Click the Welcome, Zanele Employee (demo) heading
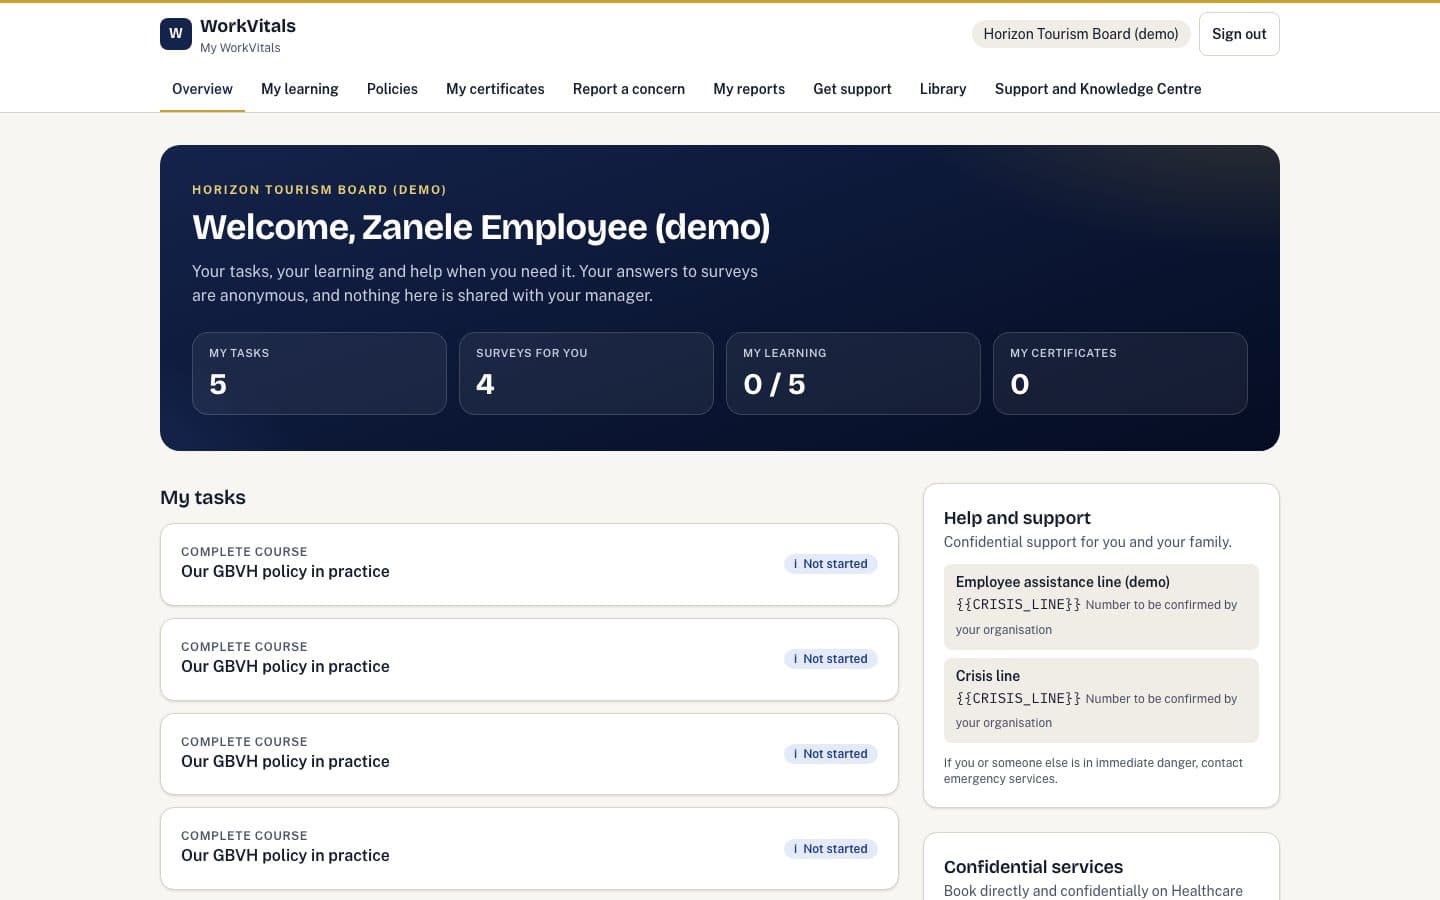This screenshot has width=1440, height=900. point(481,227)
